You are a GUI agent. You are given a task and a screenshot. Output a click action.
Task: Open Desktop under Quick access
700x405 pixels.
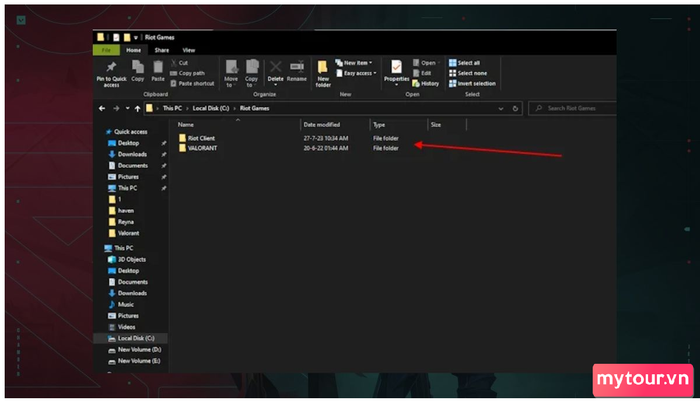coord(124,143)
